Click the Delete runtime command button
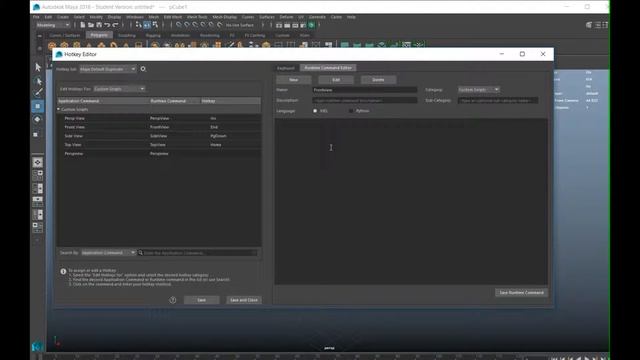 pos(378,80)
